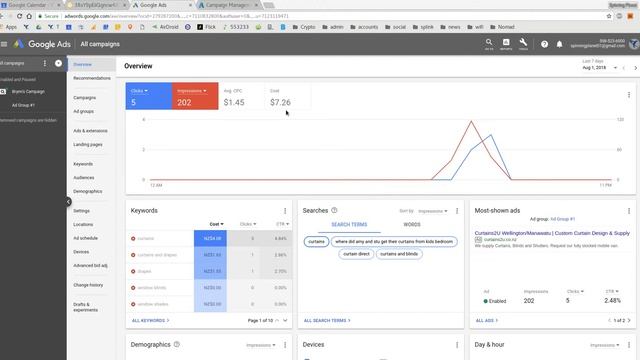The image size is (640, 360).
Task: Open the Help question mark icon
Action: [x=544, y=44]
